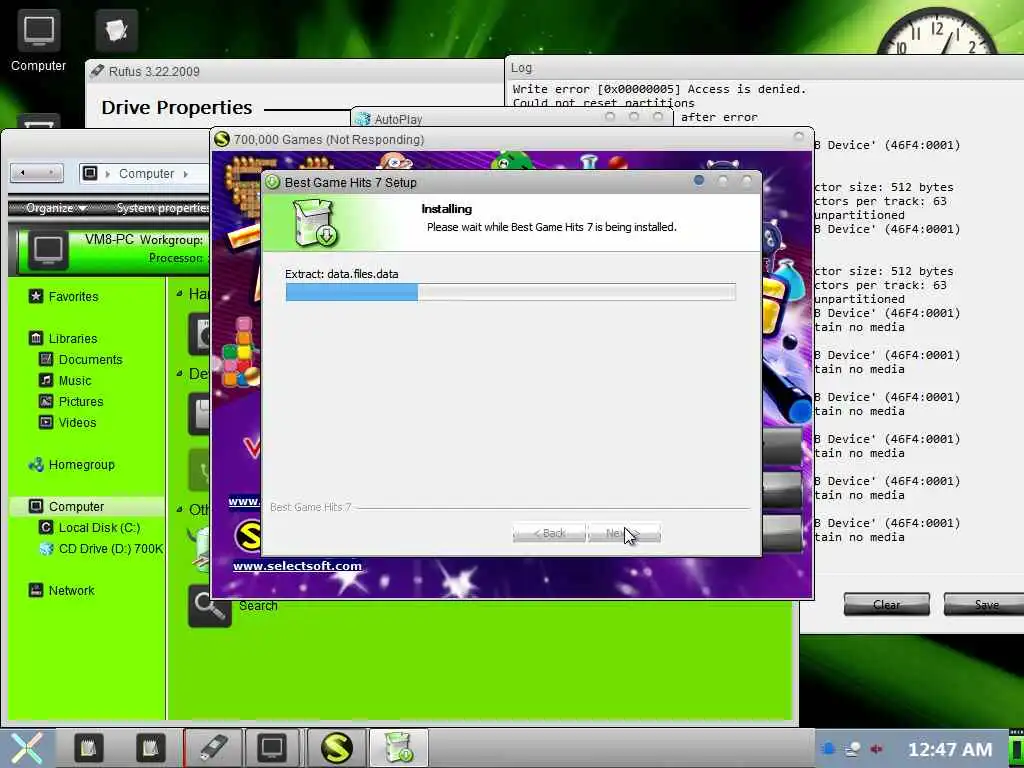
Task: Click 'Extract: data.files.data' status text
Action: tap(342, 274)
